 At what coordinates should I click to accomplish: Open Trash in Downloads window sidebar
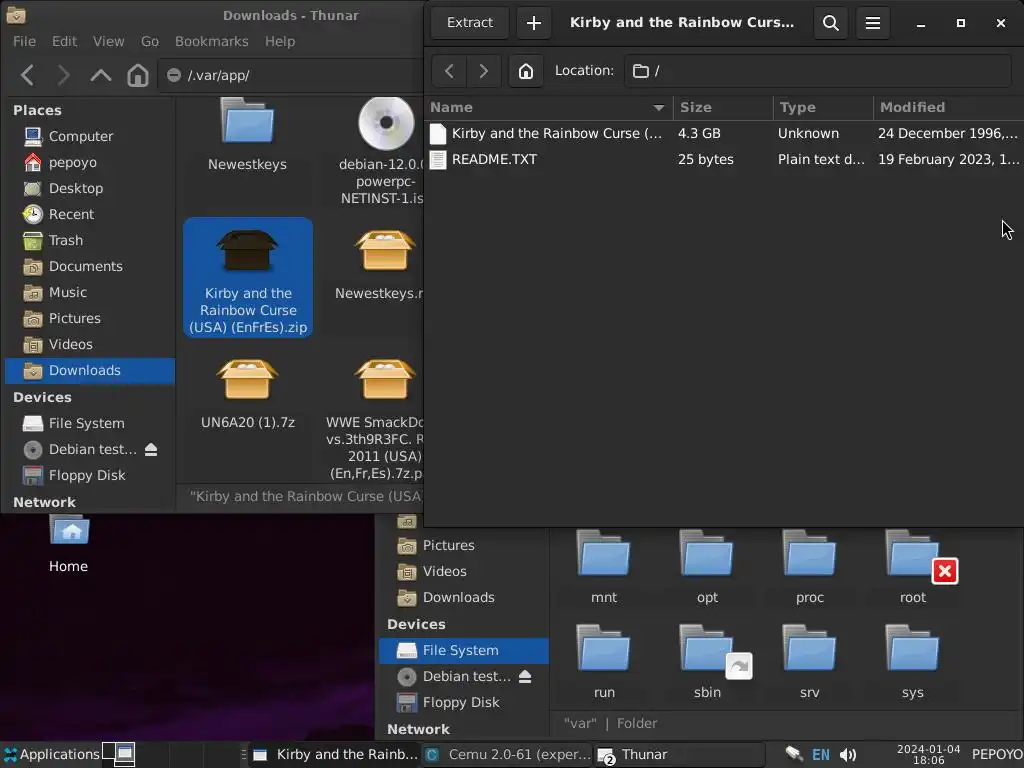[x=90, y=240]
